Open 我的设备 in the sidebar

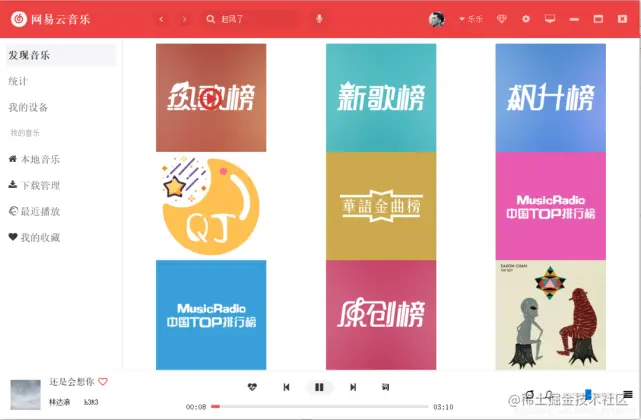(x=28, y=108)
